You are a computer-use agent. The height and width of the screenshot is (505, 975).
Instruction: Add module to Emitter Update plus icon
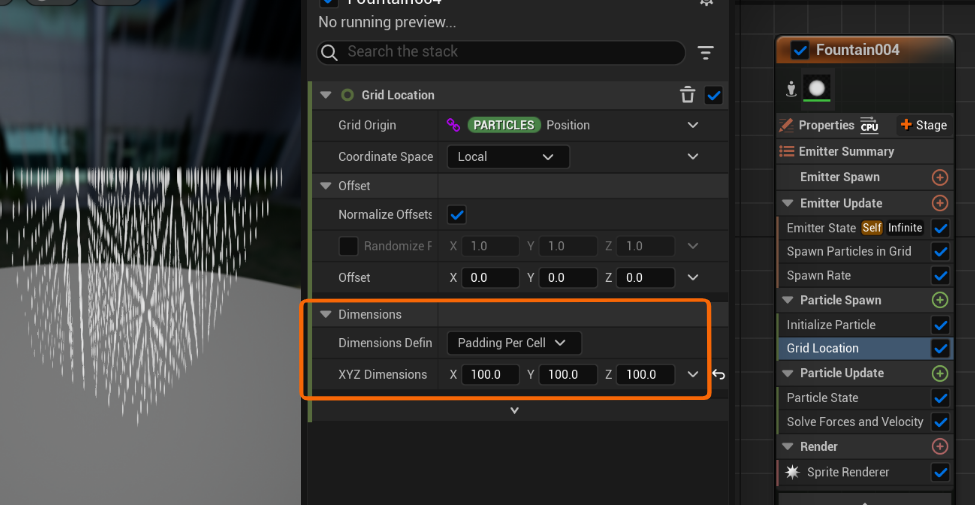(940, 203)
